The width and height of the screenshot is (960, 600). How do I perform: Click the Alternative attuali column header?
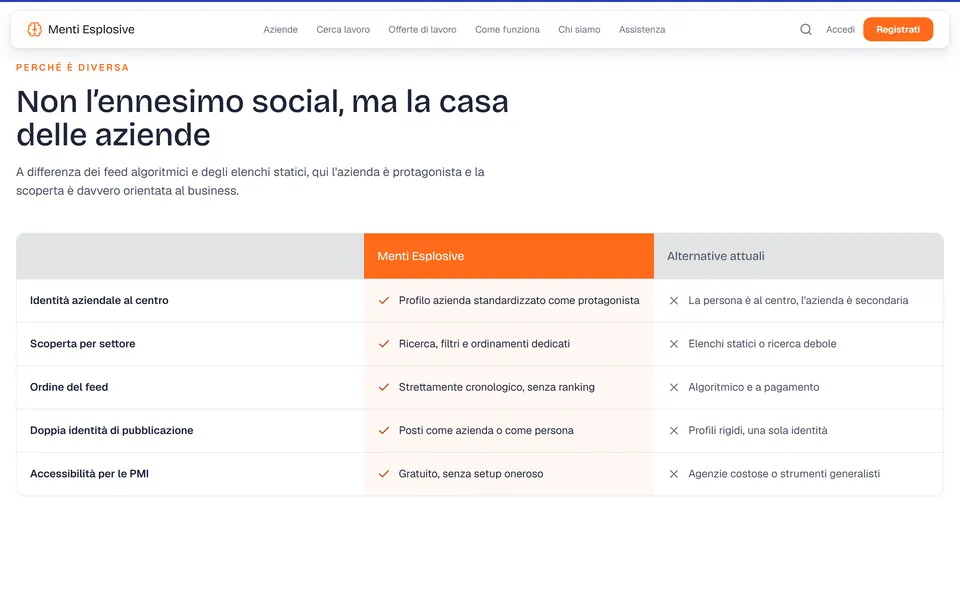point(798,256)
